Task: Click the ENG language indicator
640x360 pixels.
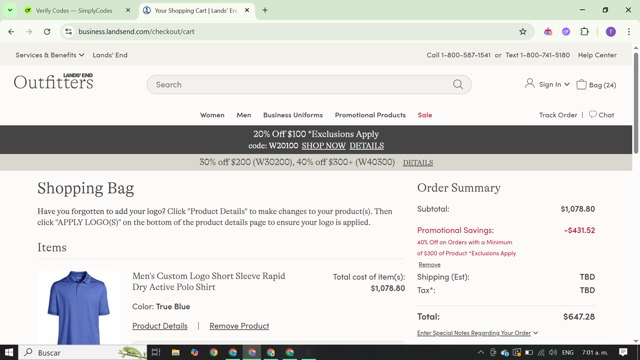Action: tap(568, 352)
